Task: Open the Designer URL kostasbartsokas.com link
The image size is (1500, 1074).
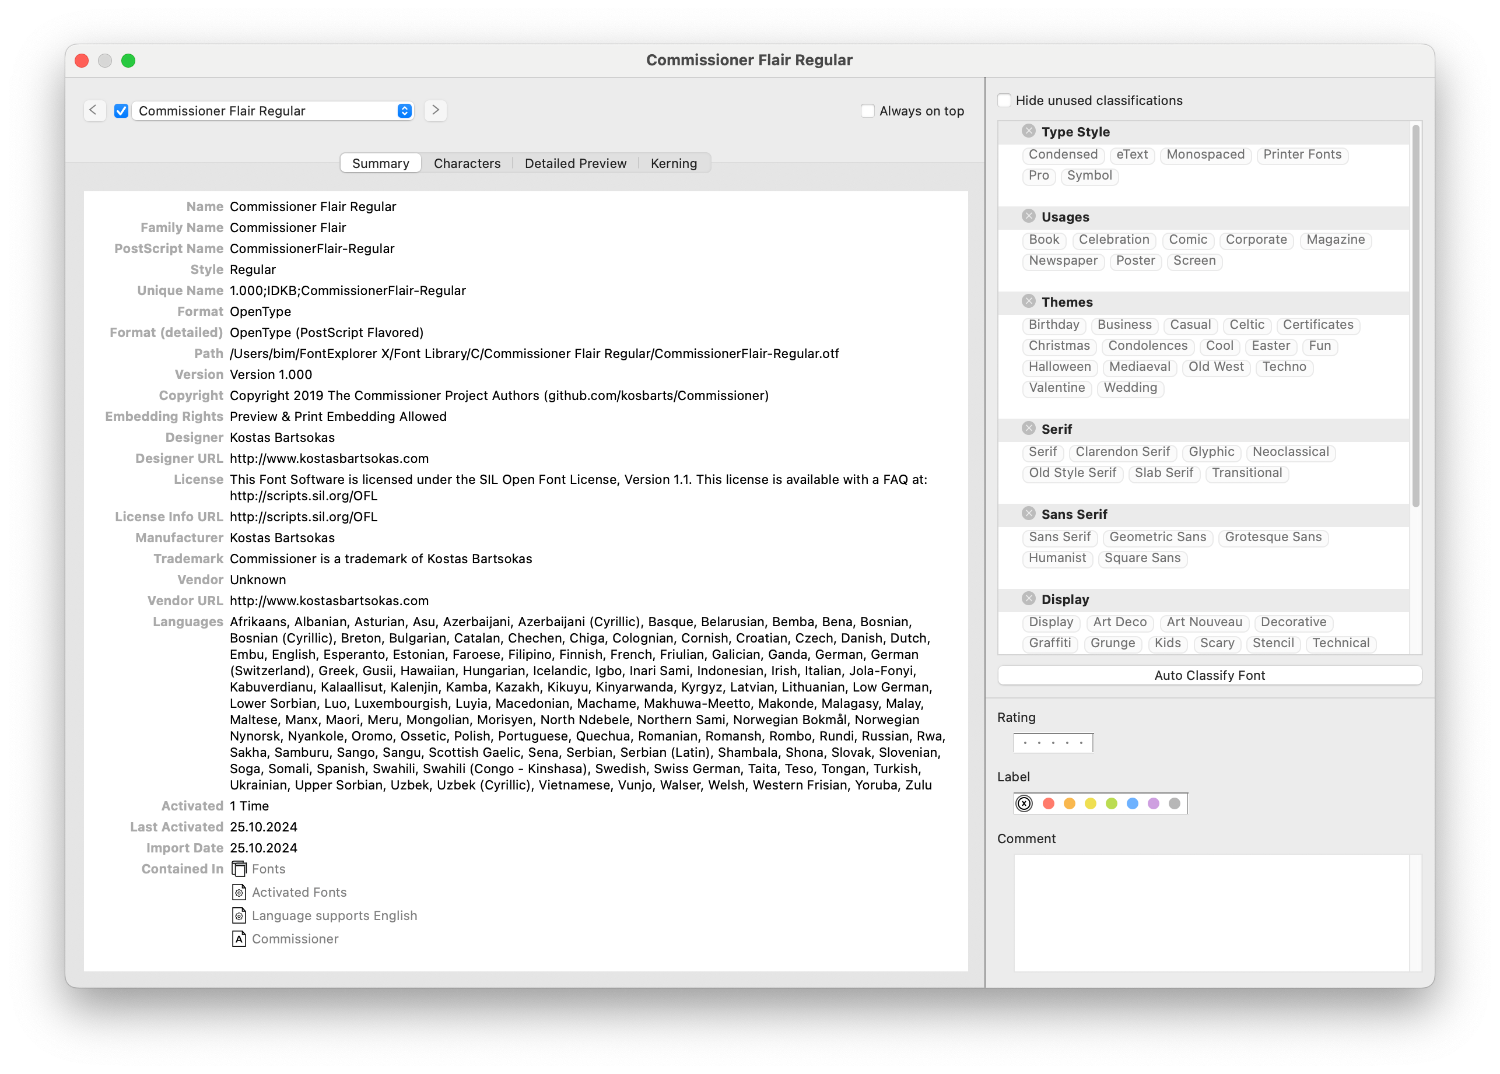Action: pos(329,459)
